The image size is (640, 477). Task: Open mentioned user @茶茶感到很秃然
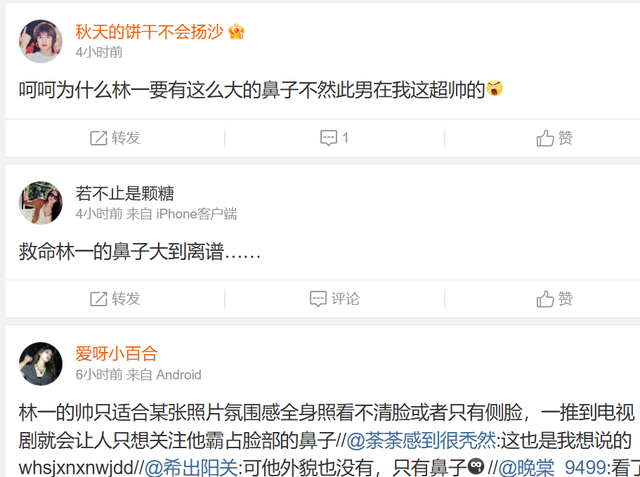point(421,441)
